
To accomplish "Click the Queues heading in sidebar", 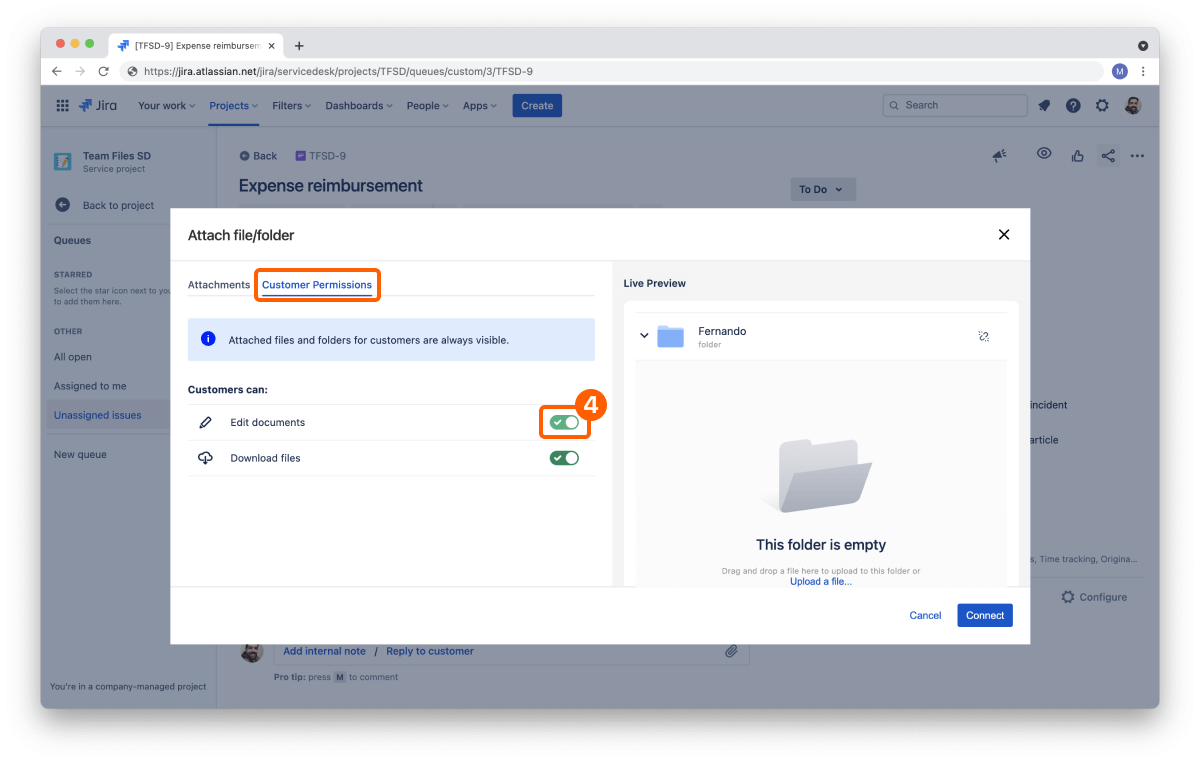I will [72, 240].
